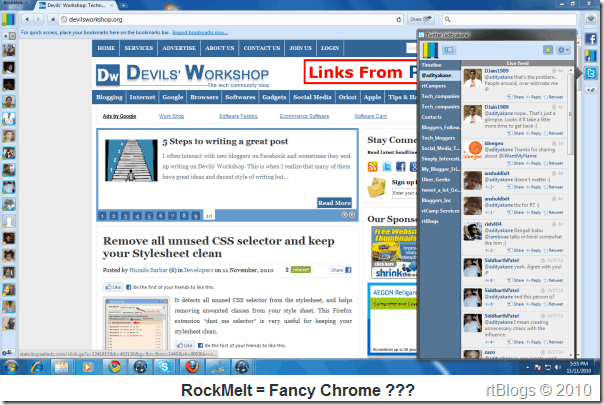Close the Devils' Workshop tab
The width and height of the screenshot is (604, 405).
(112, 5)
